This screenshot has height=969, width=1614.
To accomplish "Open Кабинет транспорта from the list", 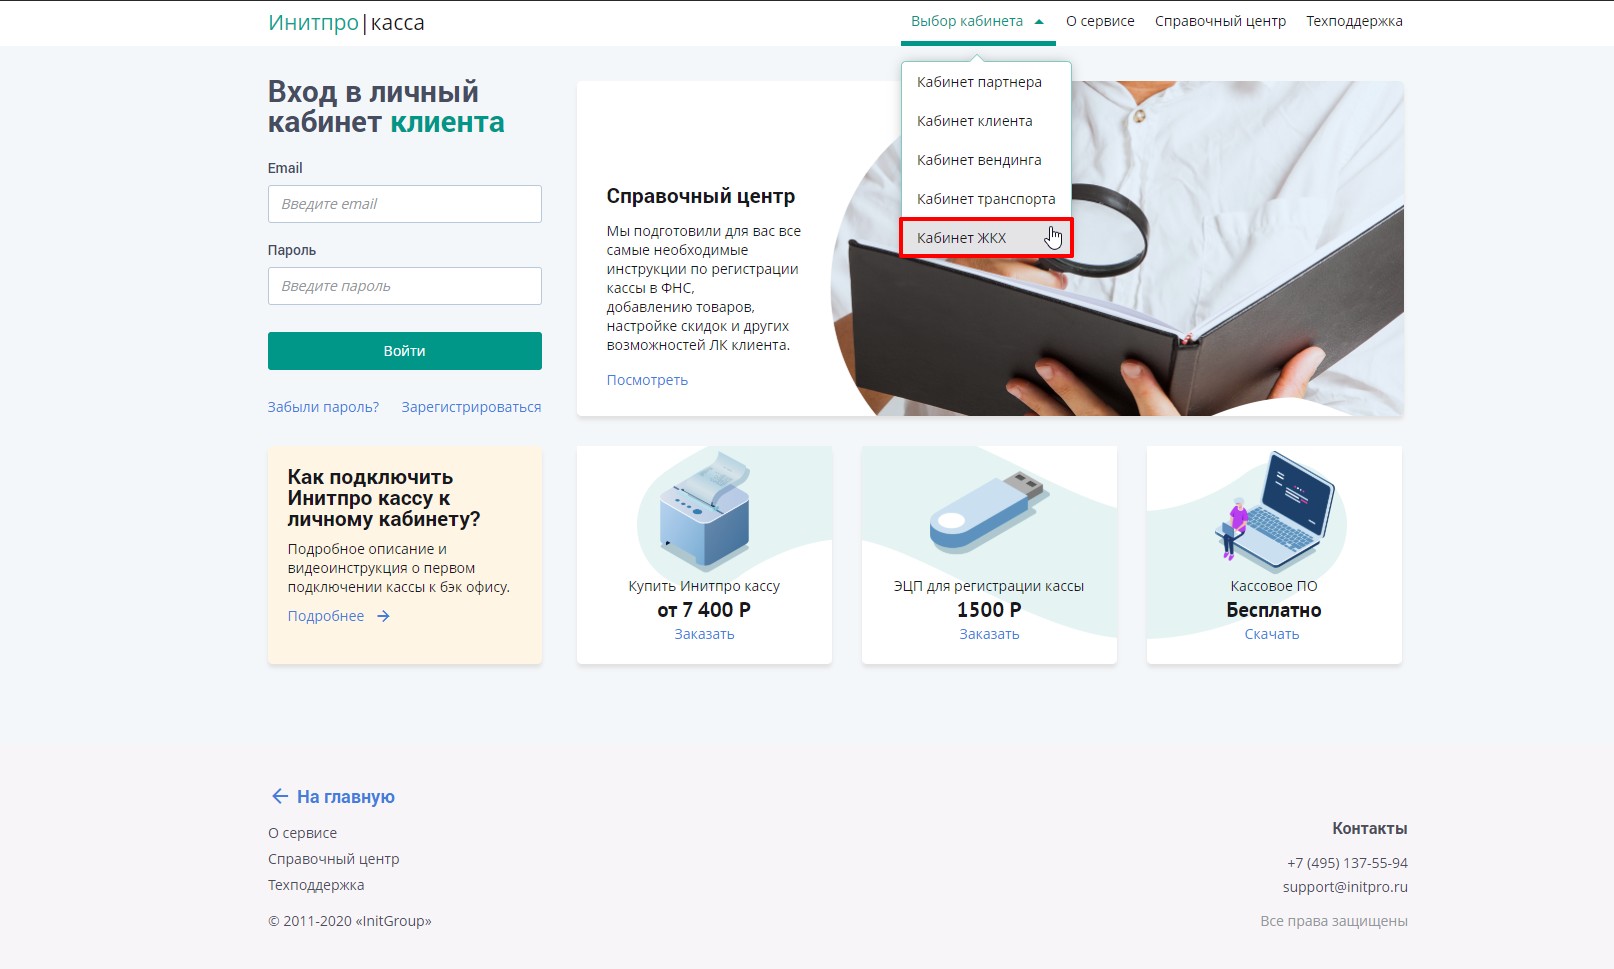I will point(986,199).
